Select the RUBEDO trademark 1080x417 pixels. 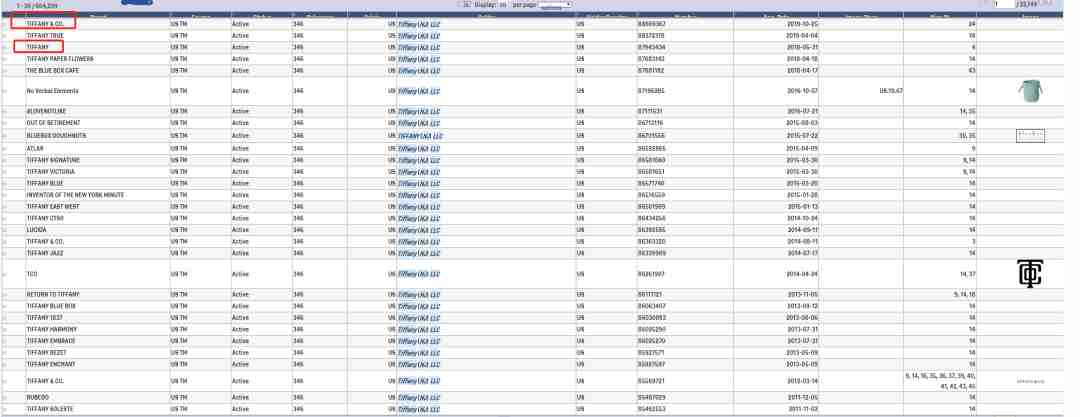[37, 398]
